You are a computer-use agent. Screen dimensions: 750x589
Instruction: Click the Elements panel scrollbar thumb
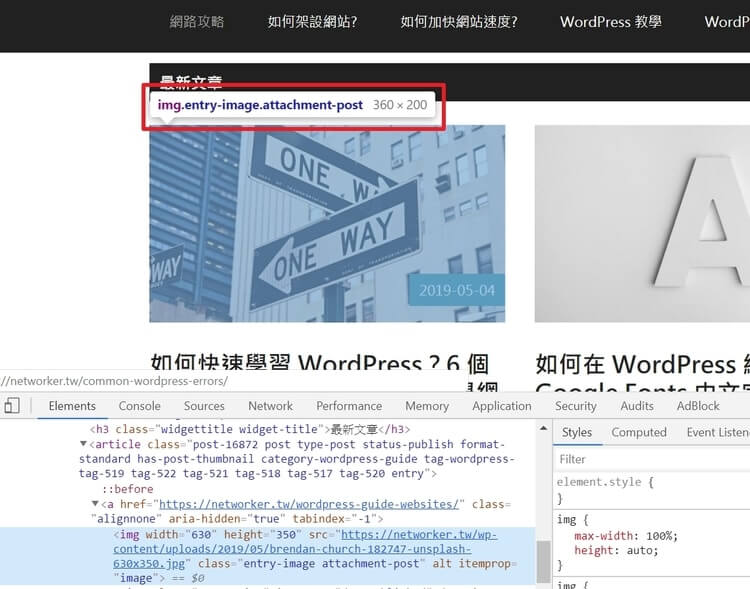pyautogui.click(x=544, y=561)
